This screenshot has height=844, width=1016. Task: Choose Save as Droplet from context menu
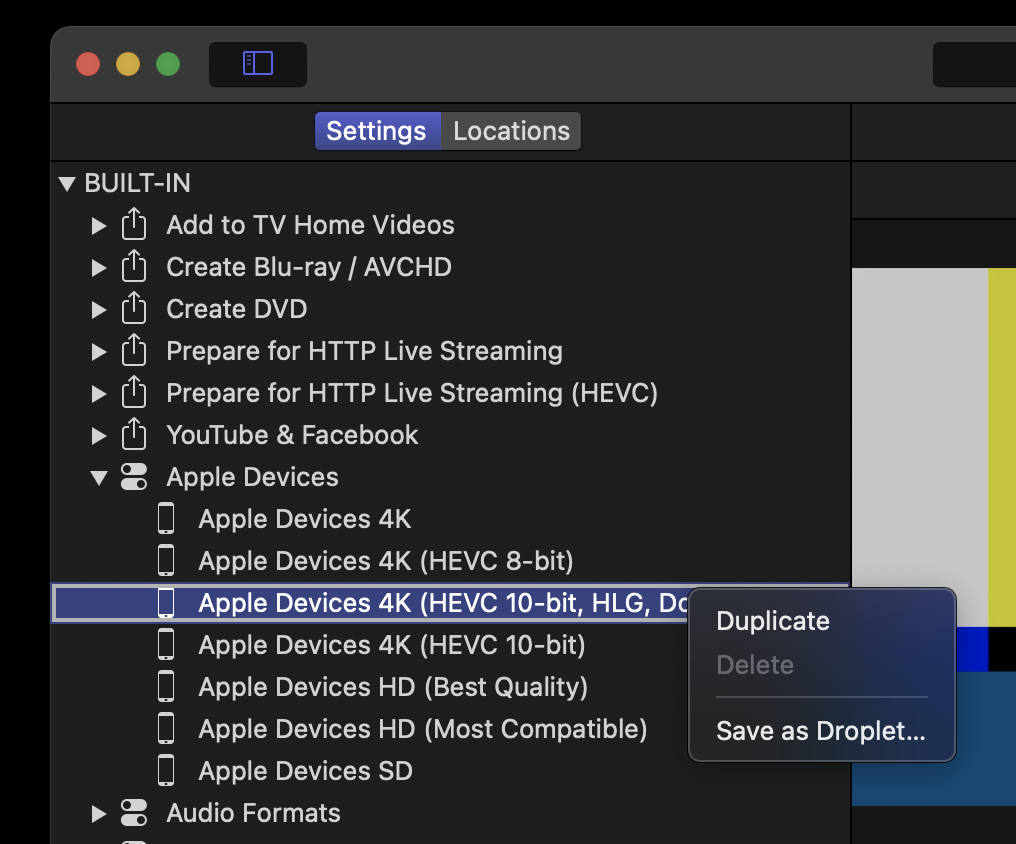point(820,731)
